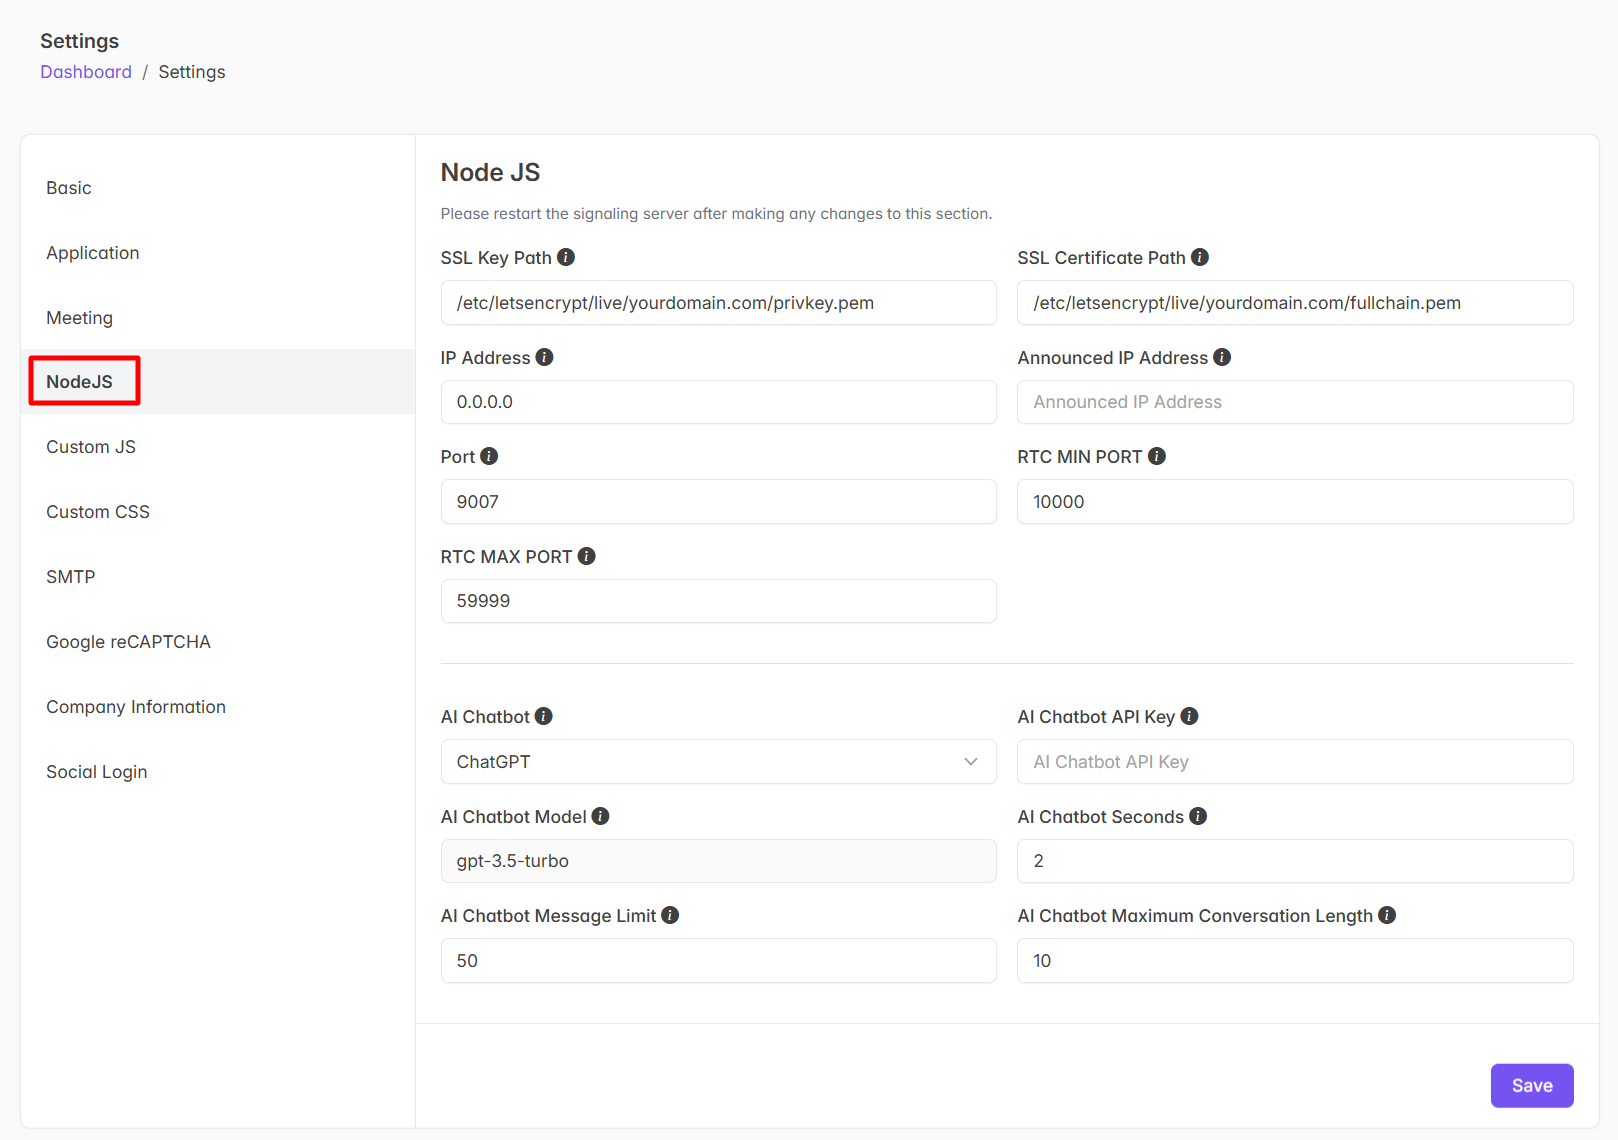Click the SSL Key Path info icon
Screen dimensions: 1618x1140
(567, 257)
